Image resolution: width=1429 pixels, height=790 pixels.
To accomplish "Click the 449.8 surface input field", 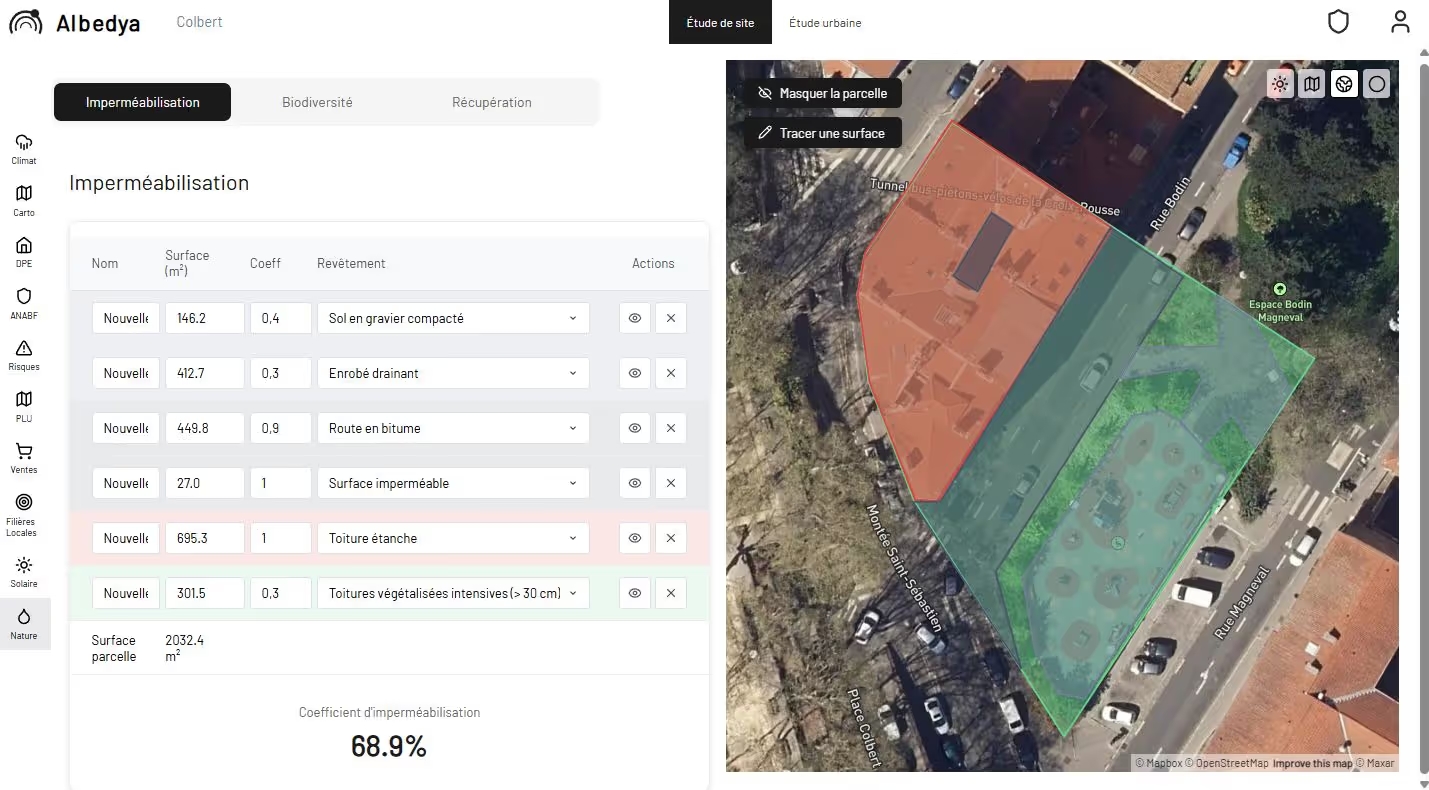I will click(204, 428).
